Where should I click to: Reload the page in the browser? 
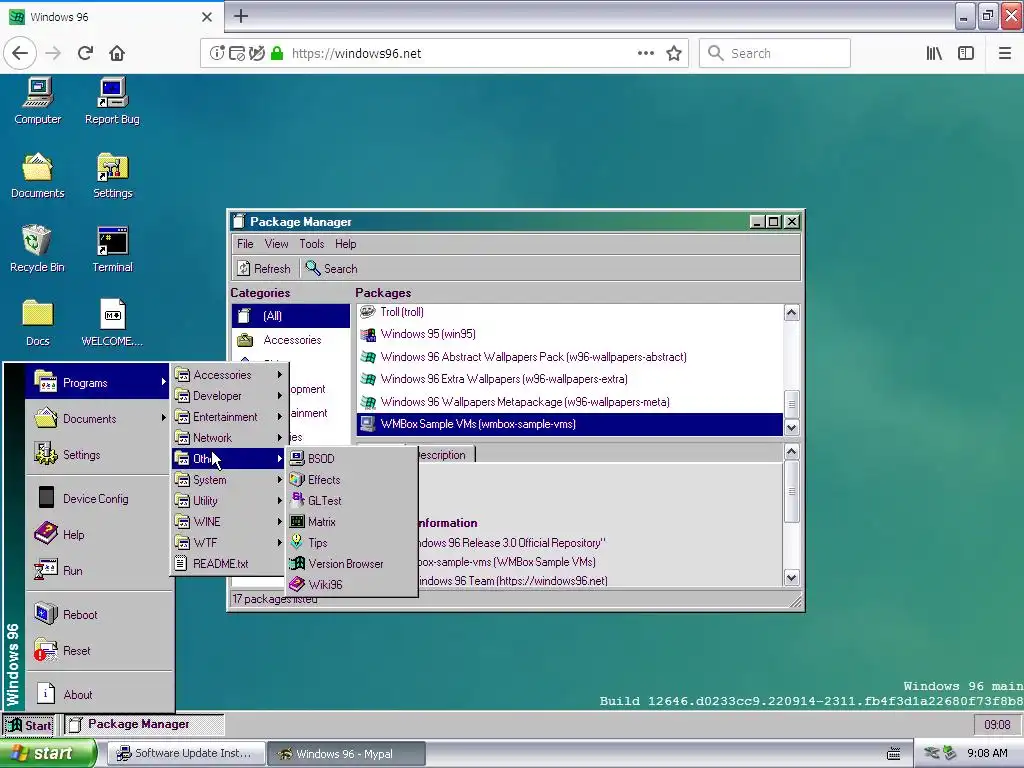click(85, 53)
